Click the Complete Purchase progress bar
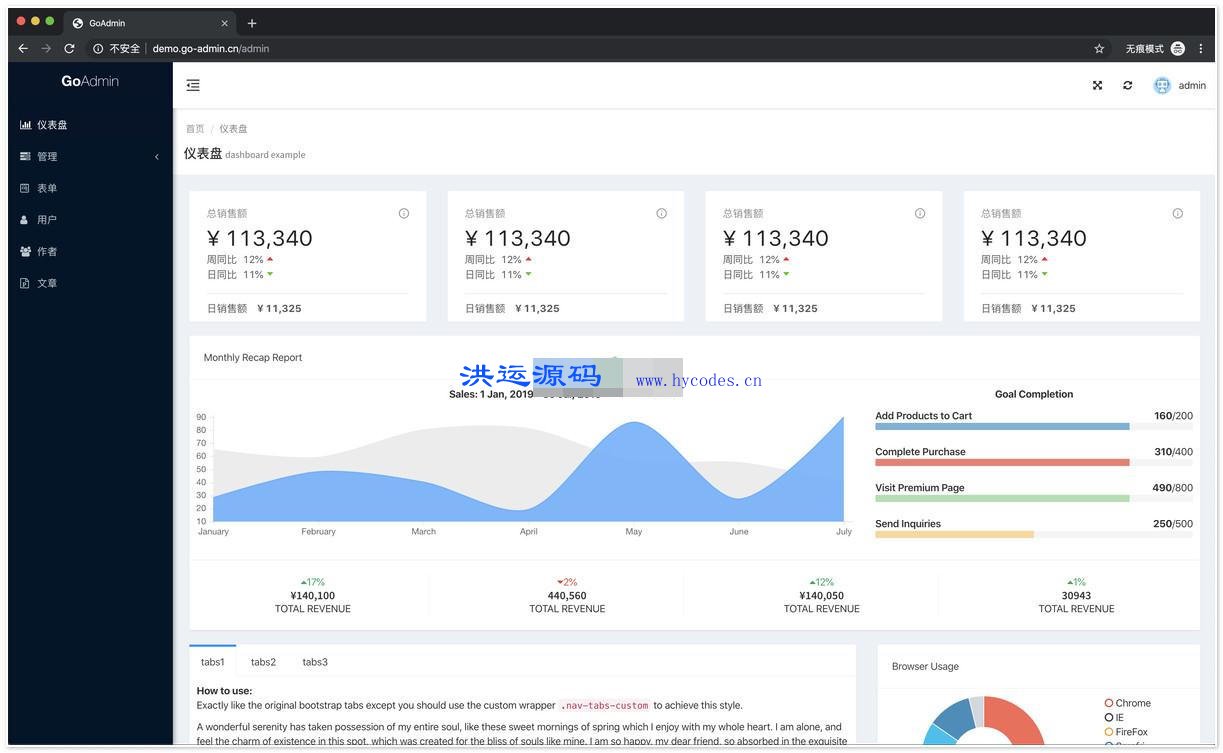The image size is (1223, 753). point(1033,463)
